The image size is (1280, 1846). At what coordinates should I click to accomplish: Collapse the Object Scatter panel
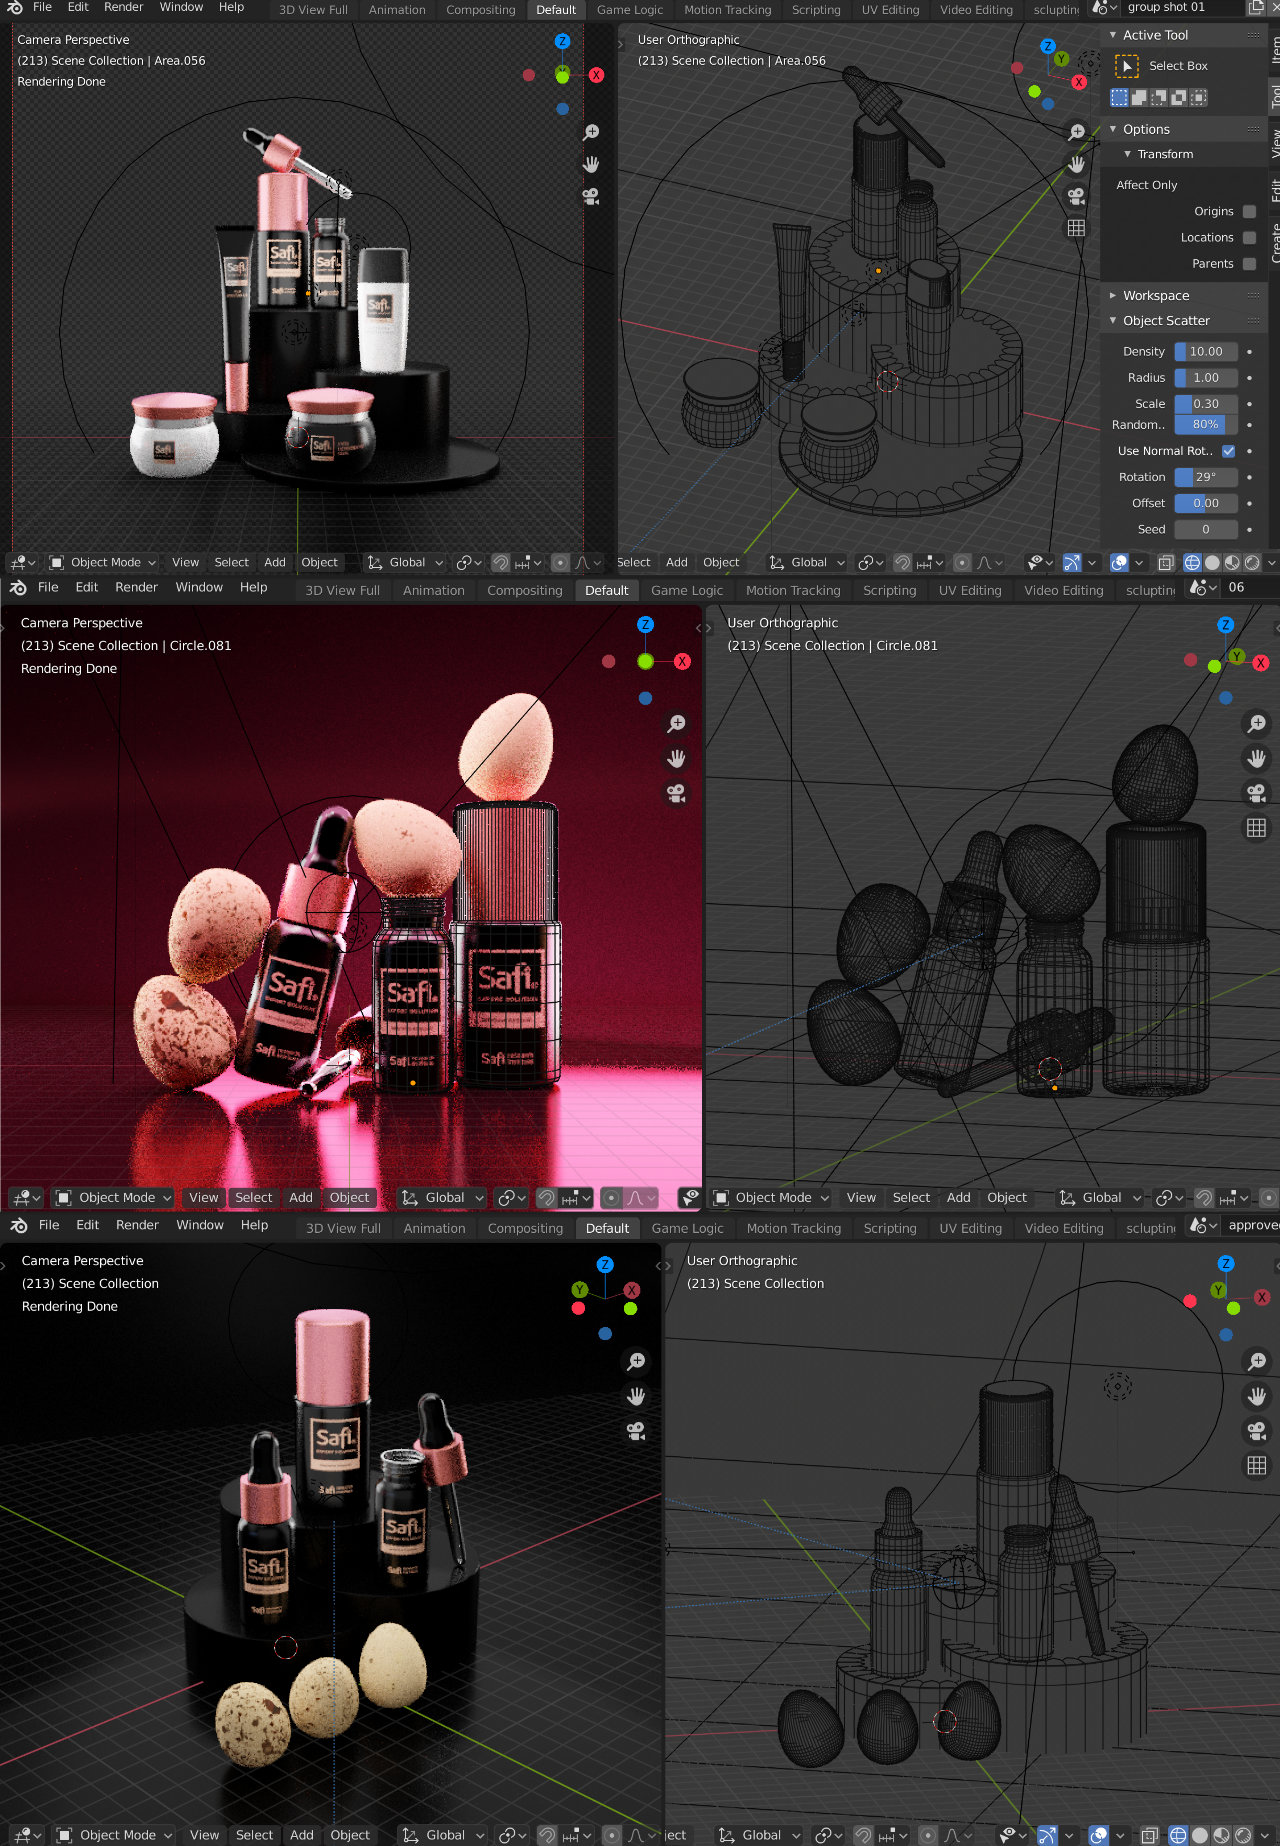click(x=1113, y=321)
